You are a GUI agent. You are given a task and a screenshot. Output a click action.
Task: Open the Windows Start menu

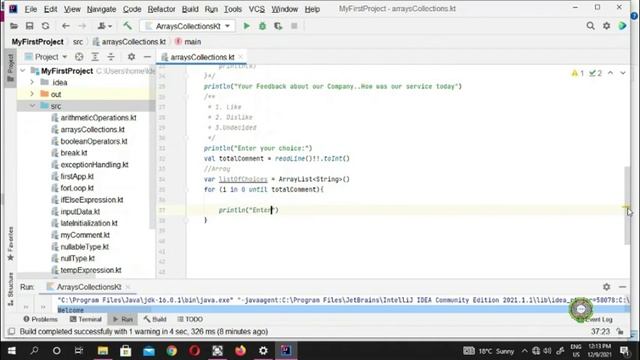pyautogui.click(x=11, y=351)
